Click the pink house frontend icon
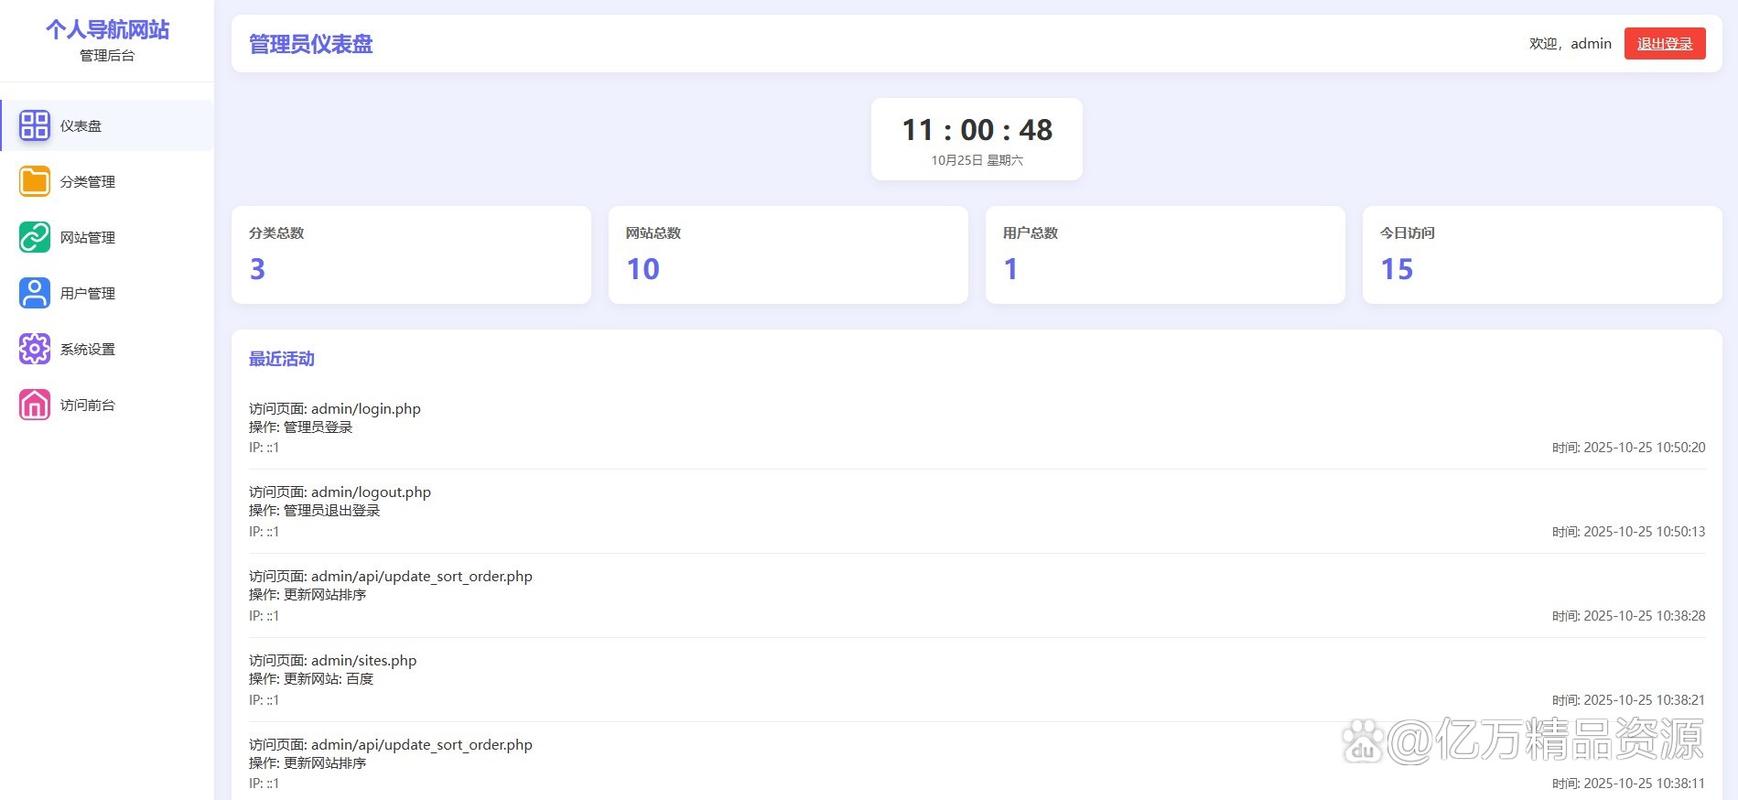 (x=34, y=405)
